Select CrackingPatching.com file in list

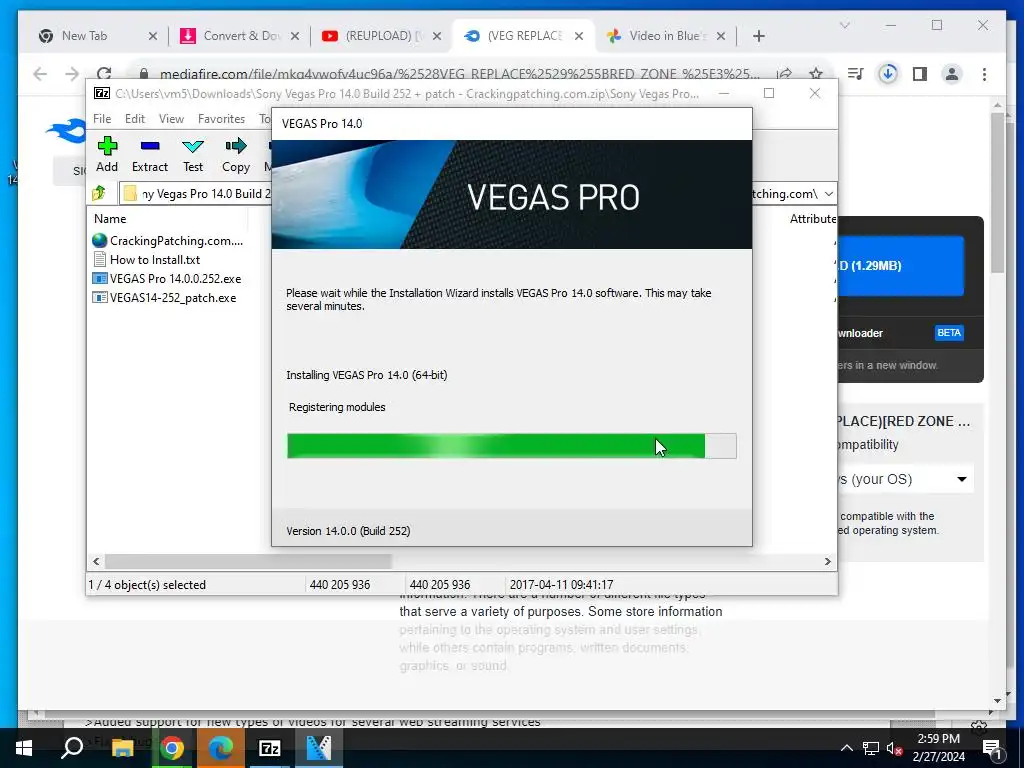(x=168, y=240)
